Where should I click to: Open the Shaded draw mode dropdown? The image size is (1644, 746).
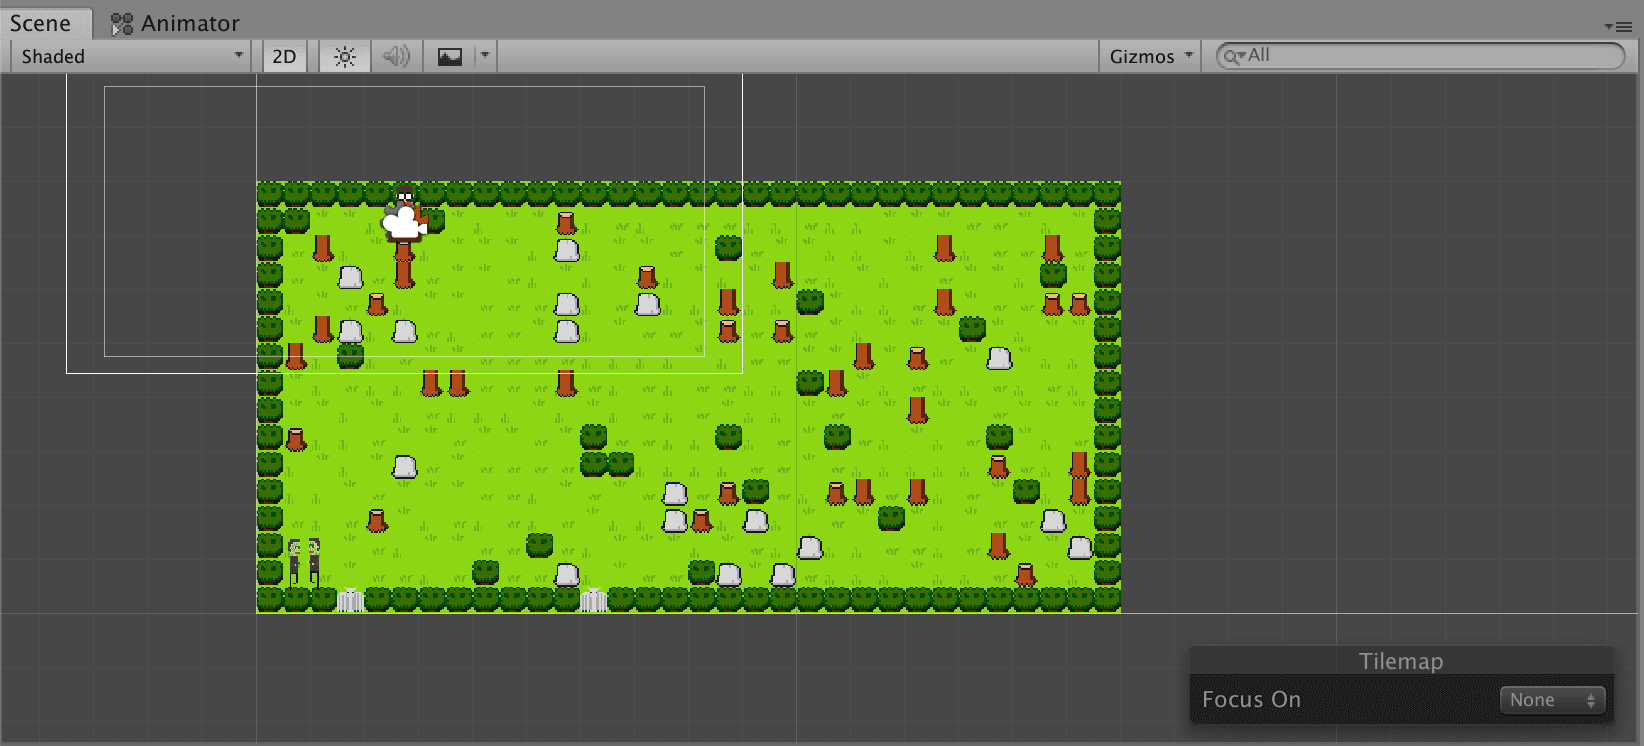tap(130, 56)
